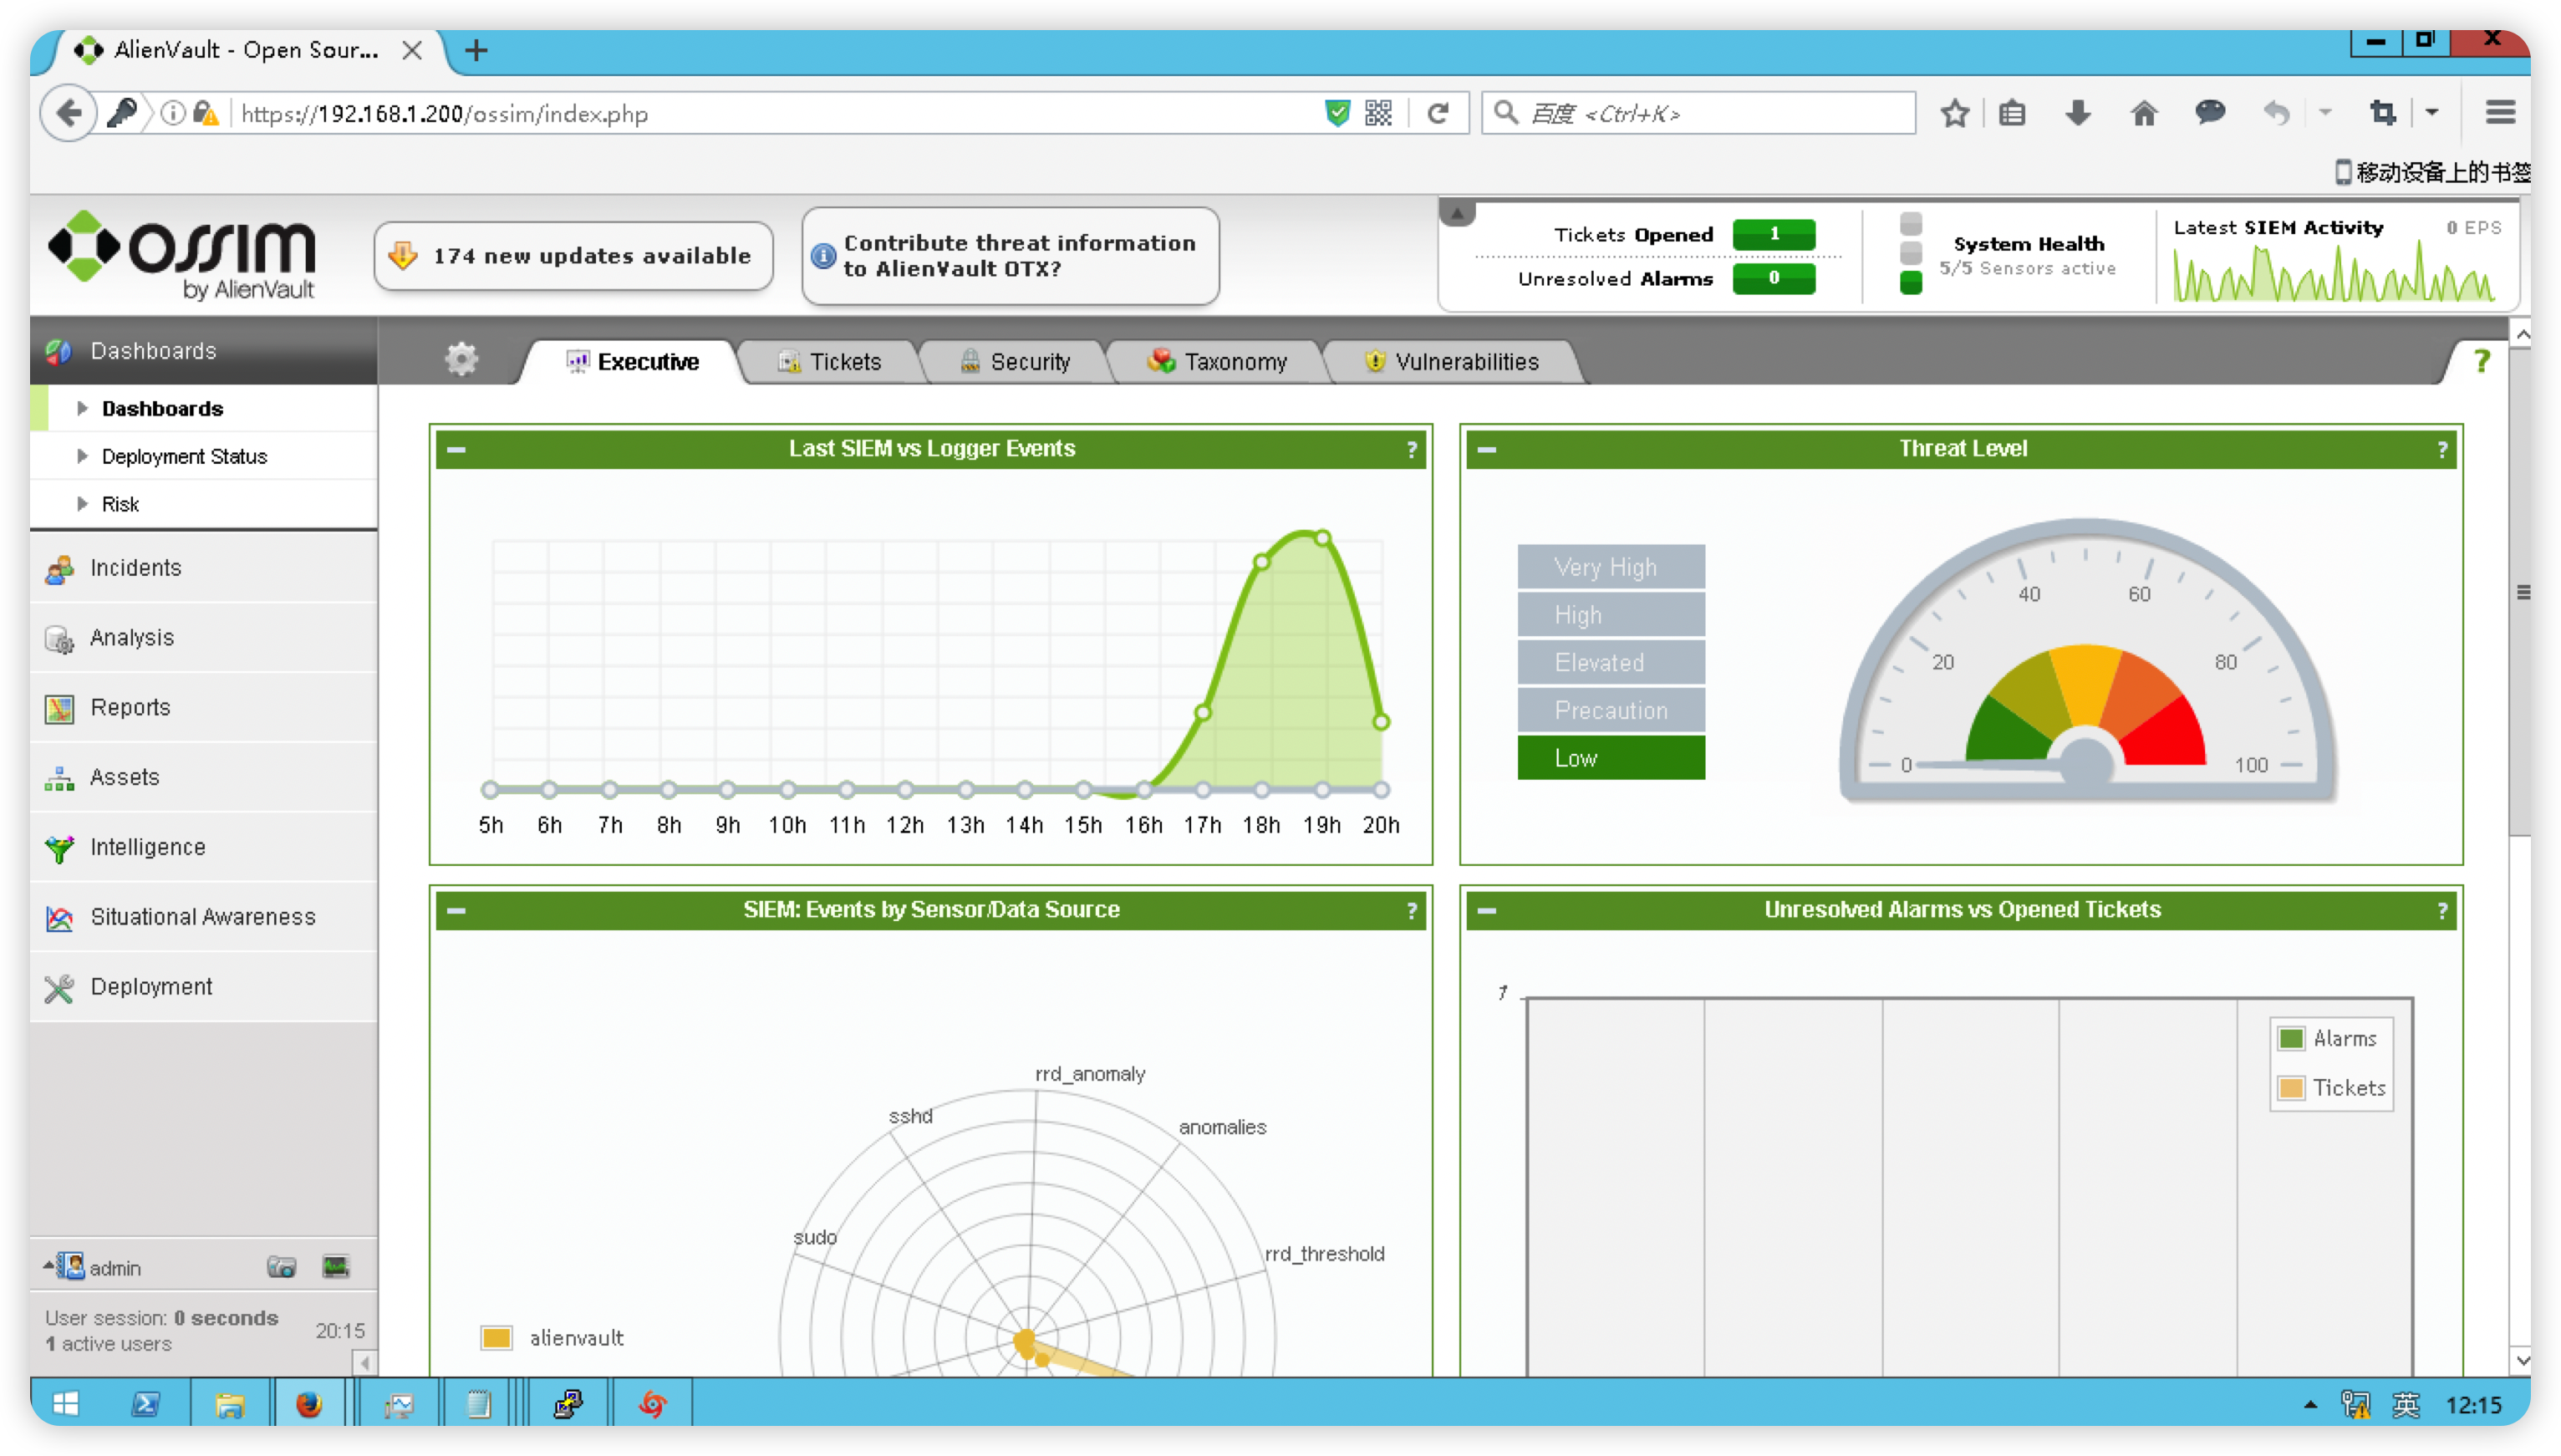Click the Unresolved Alarms count badge
Image resolution: width=2561 pixels, height=1456 pixels.
(1773, 278)
